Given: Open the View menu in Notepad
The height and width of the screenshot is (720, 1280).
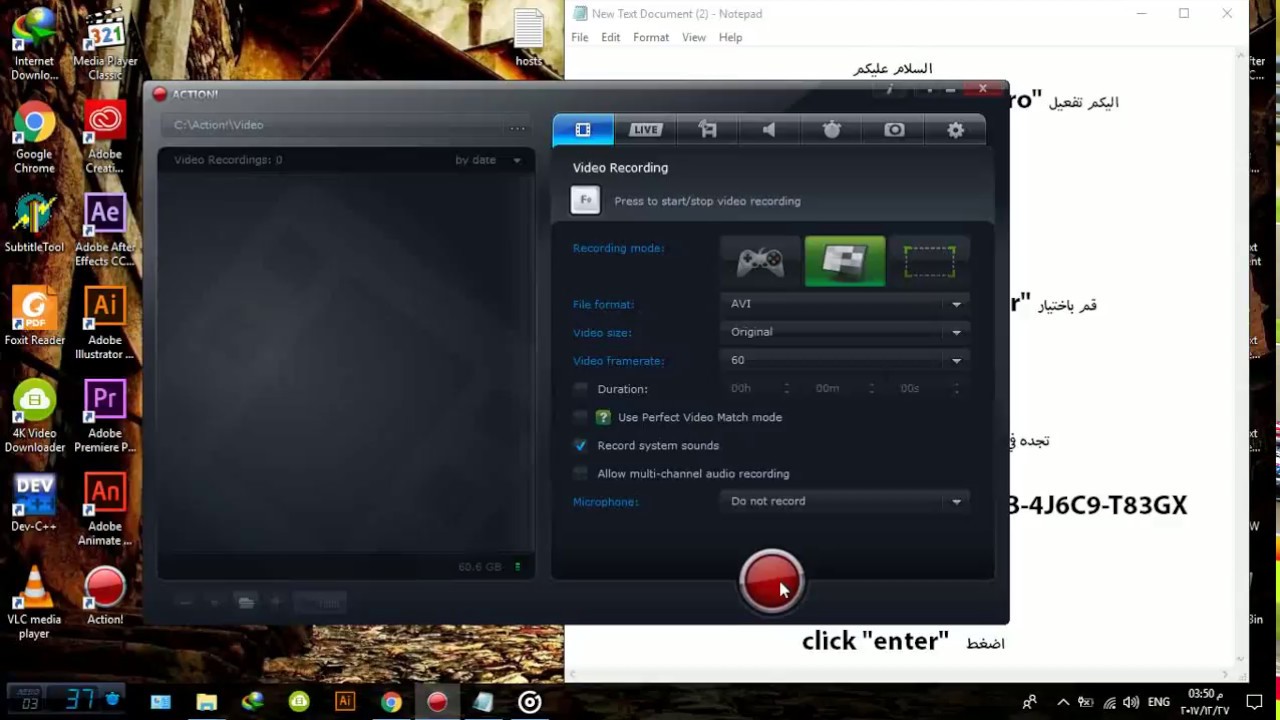Looking at the screenshot, I should tap(694, 38).
